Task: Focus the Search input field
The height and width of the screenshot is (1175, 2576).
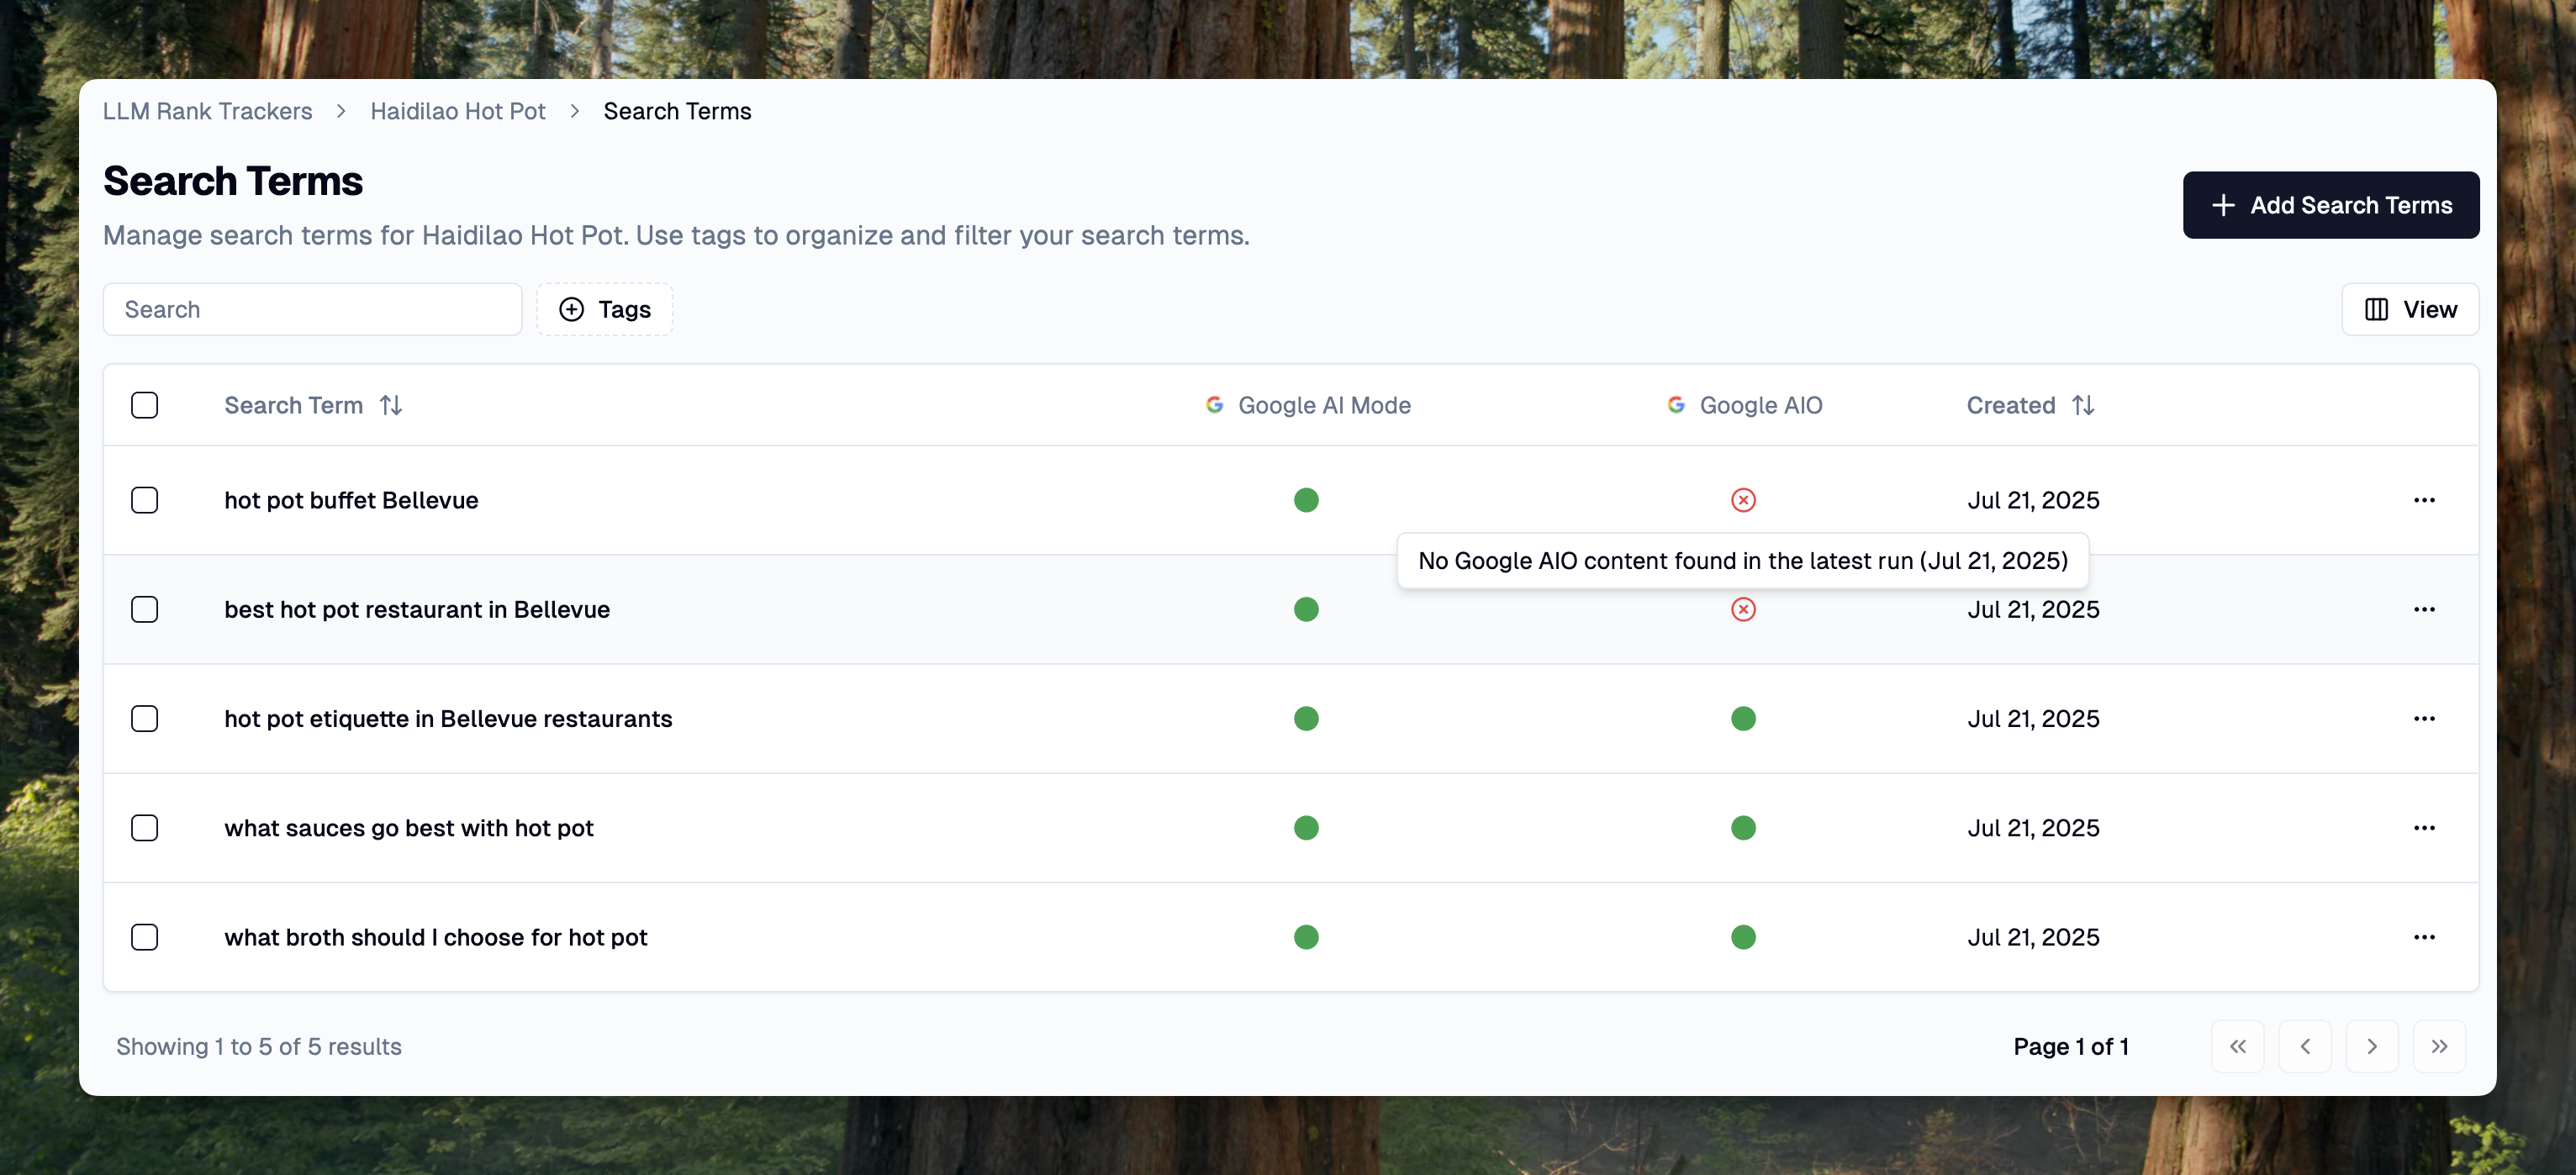Action: 312,309
